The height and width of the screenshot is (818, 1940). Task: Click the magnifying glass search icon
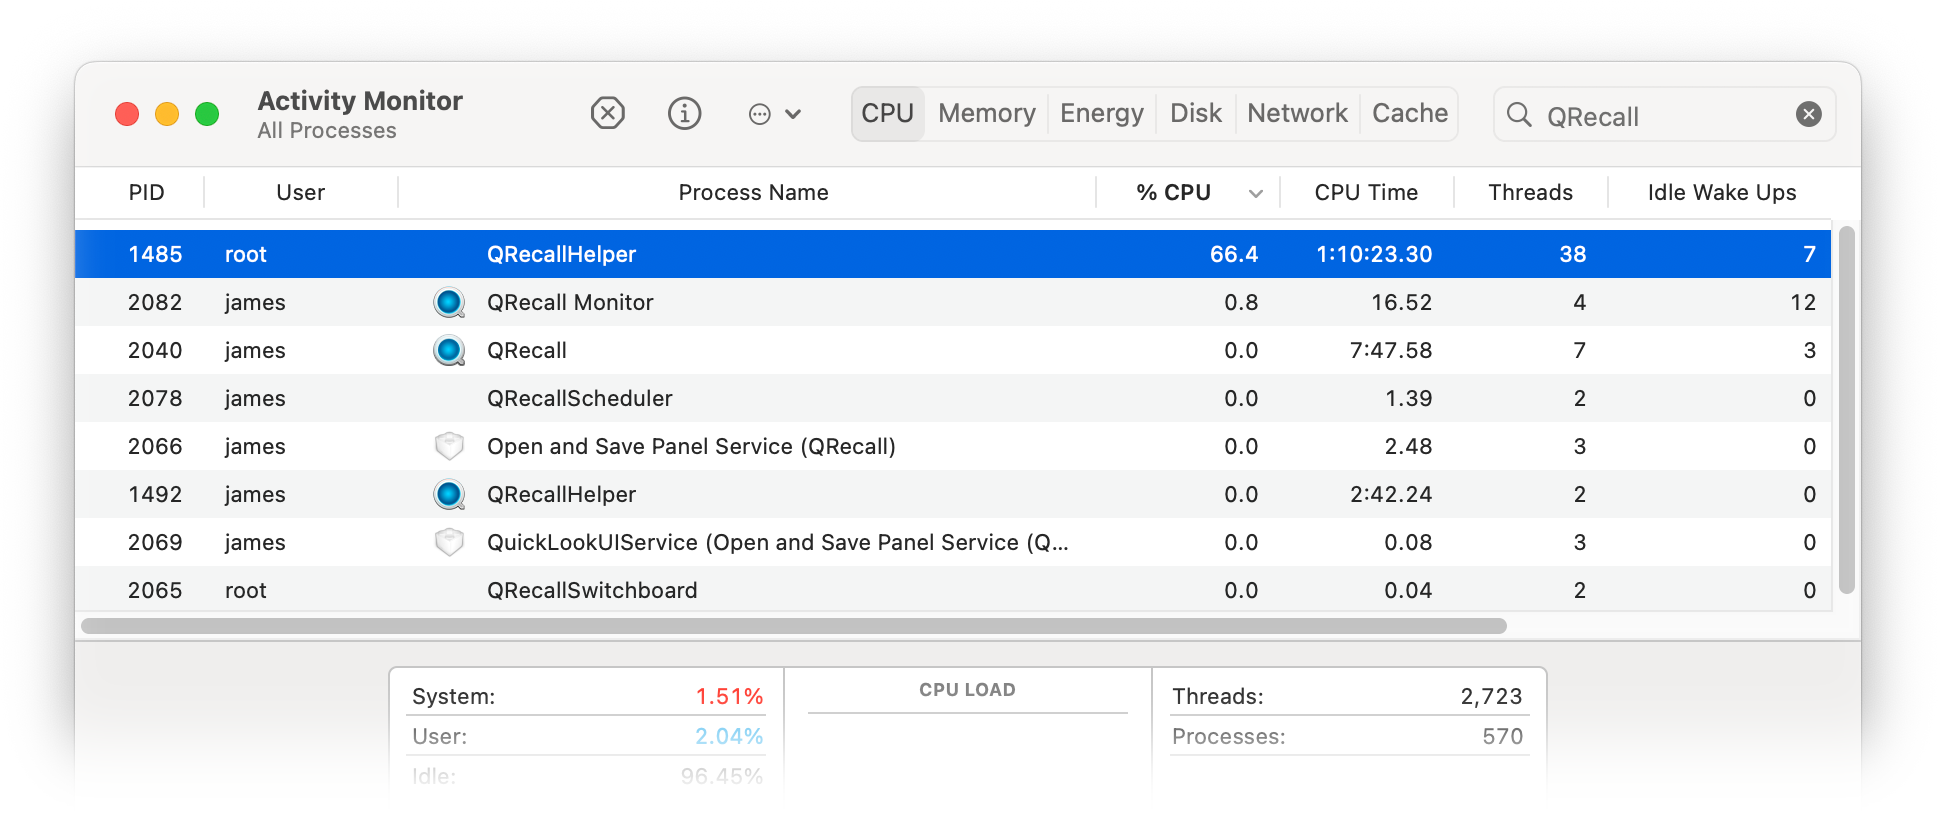pos(1519,114)
